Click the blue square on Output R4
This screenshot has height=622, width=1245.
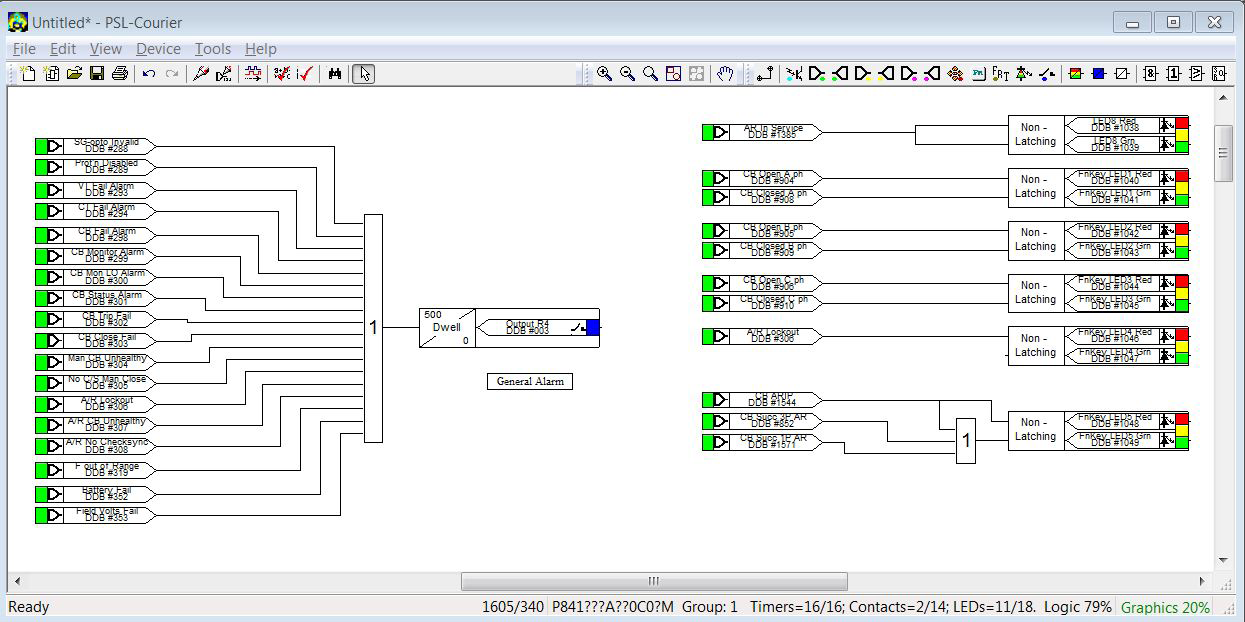pyautogui.click(x=593, y=327)
